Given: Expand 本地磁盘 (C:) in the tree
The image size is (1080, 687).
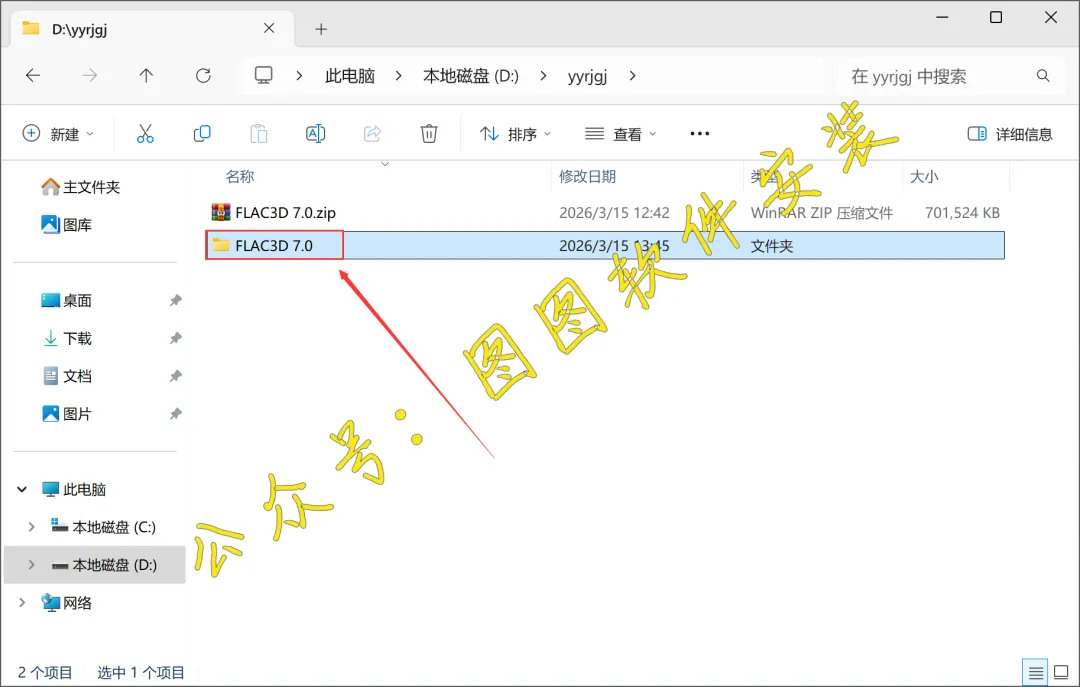Looking at the screenshot, I should 31,527.
